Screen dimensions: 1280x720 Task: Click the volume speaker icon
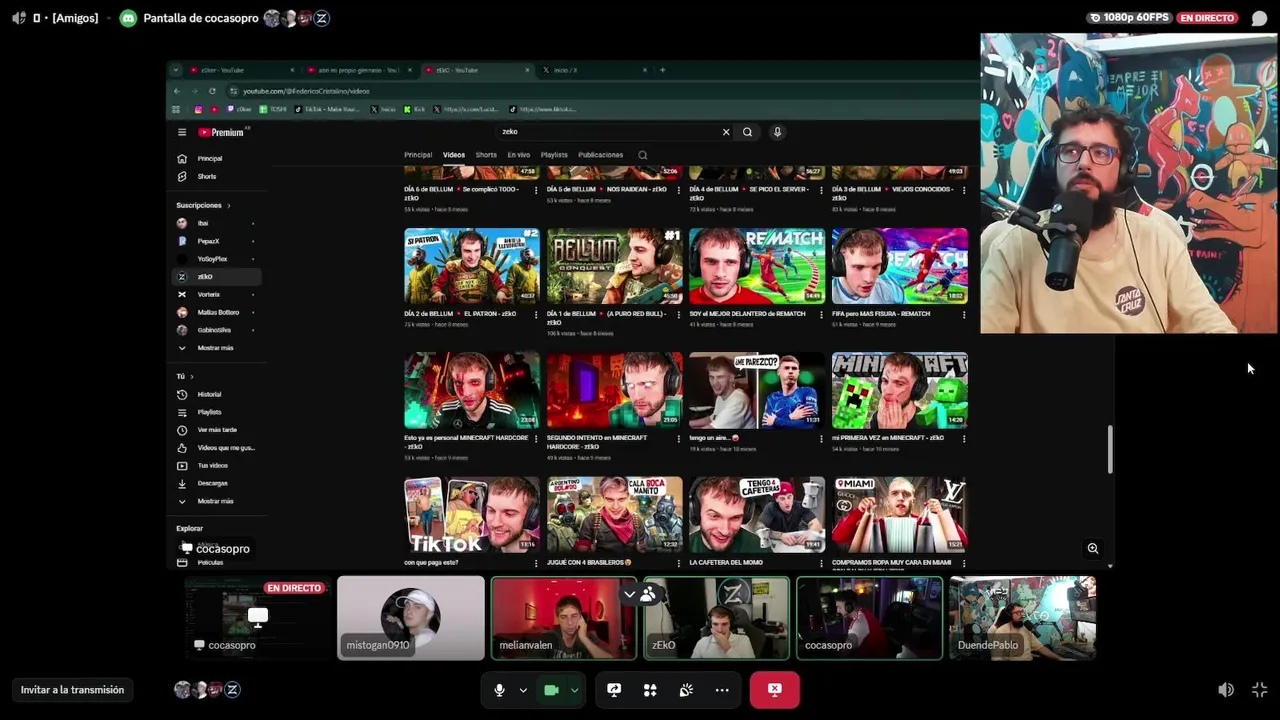pos(1226,690)
